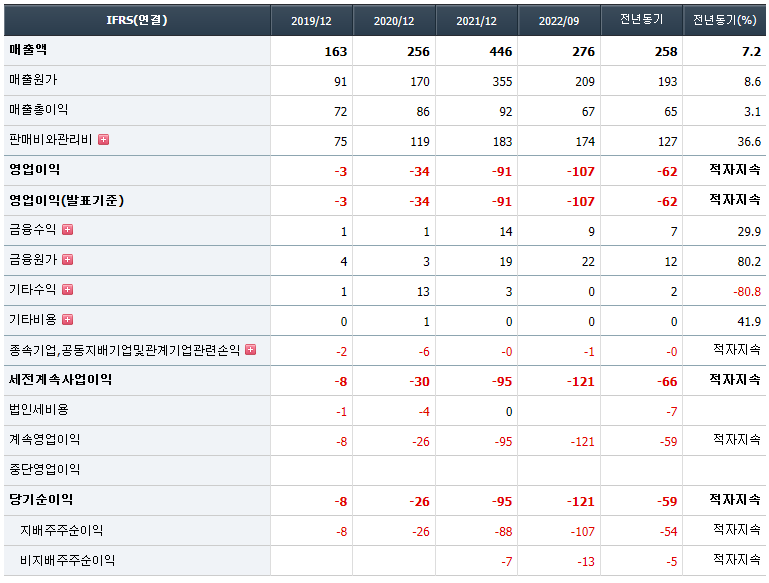Click 지배주주순이익 value -88
The height and width of the screenshot is (583, 769).
coord(503,532)
